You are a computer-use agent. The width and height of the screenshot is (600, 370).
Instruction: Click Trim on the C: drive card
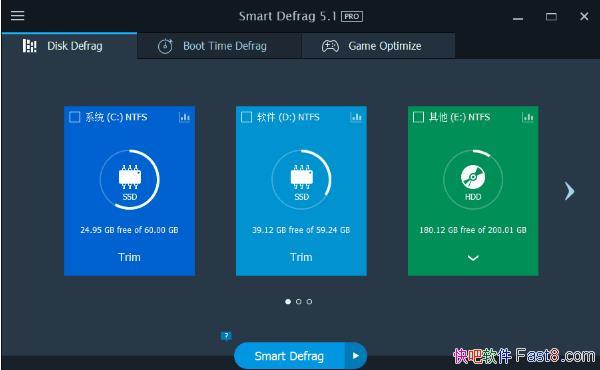coord(129,257)
